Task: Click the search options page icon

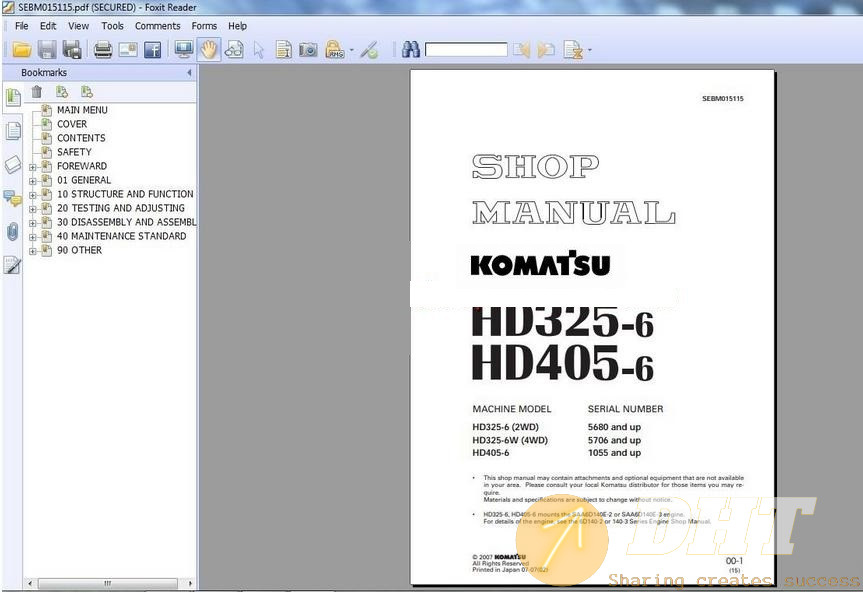Action: coord(573,50)
